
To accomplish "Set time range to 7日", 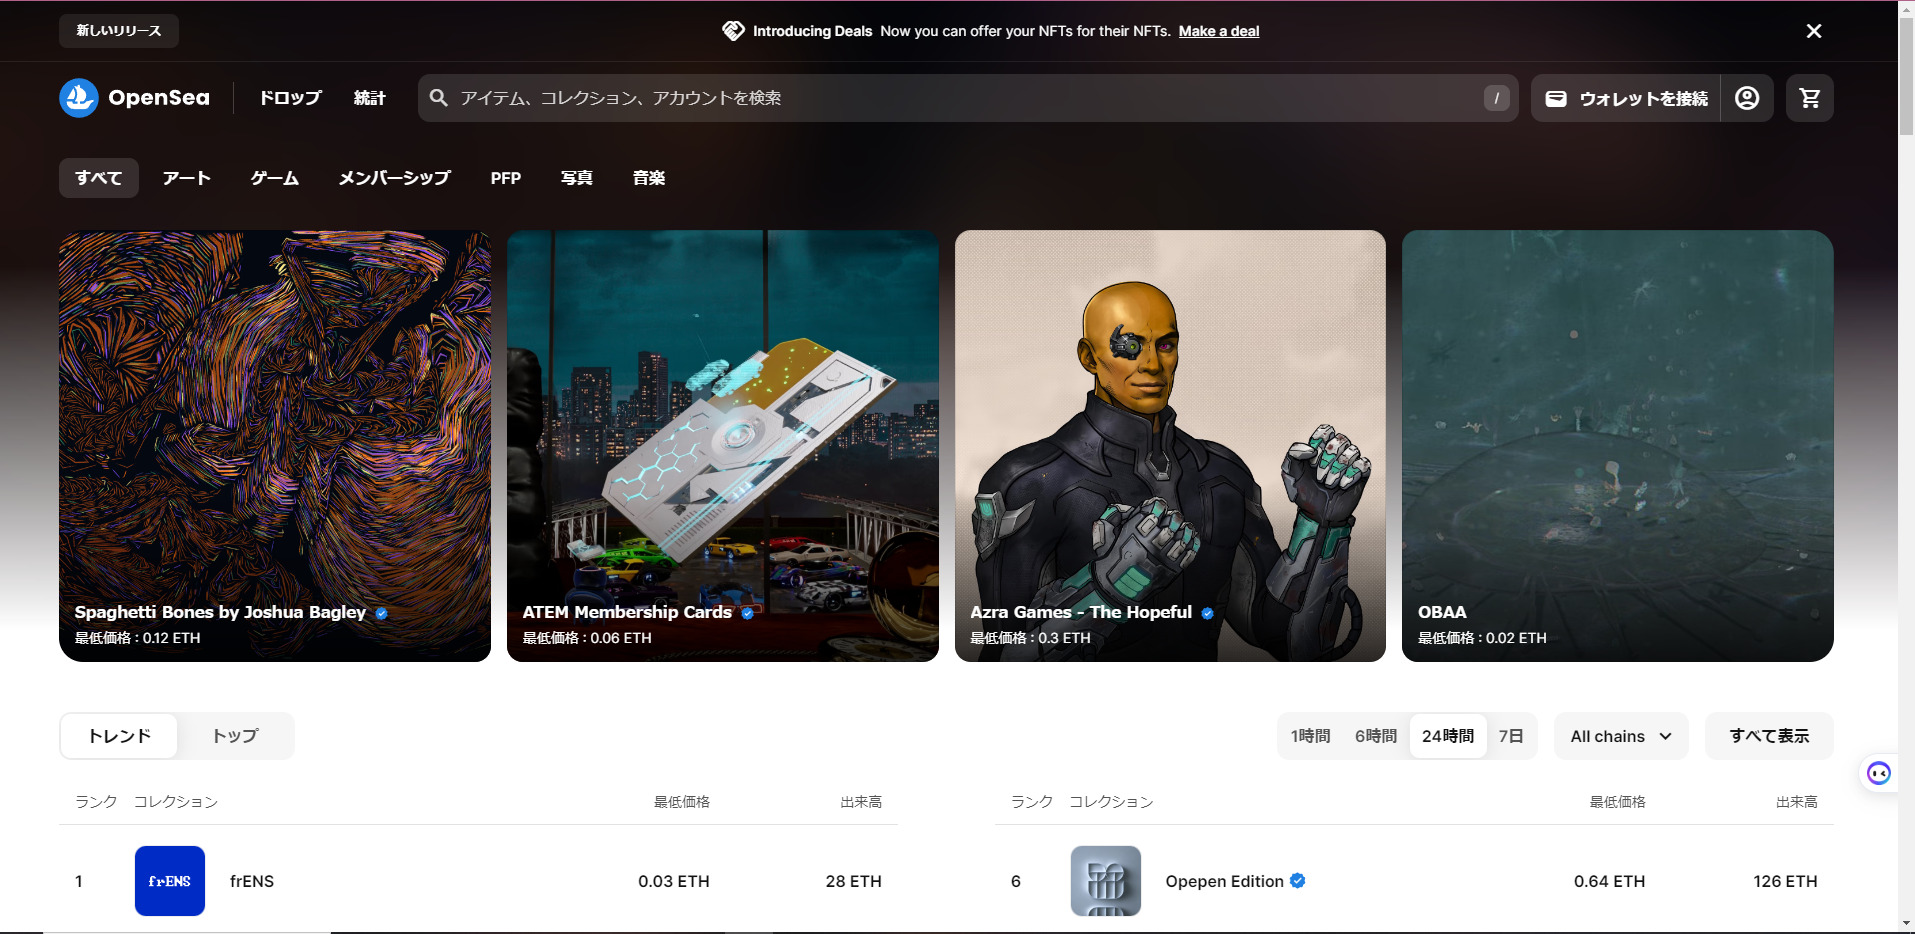I will [x=1511, y=736].
